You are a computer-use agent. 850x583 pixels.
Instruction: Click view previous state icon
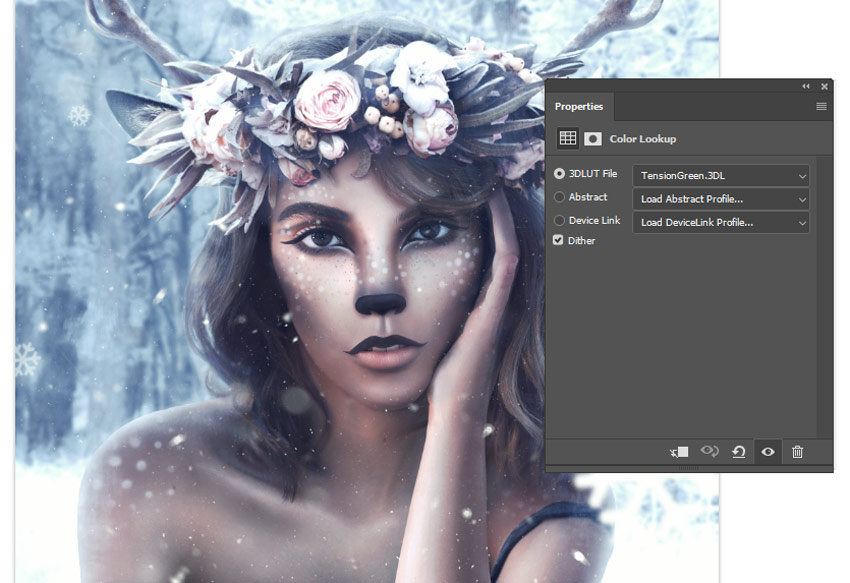(x=710, y=451)
